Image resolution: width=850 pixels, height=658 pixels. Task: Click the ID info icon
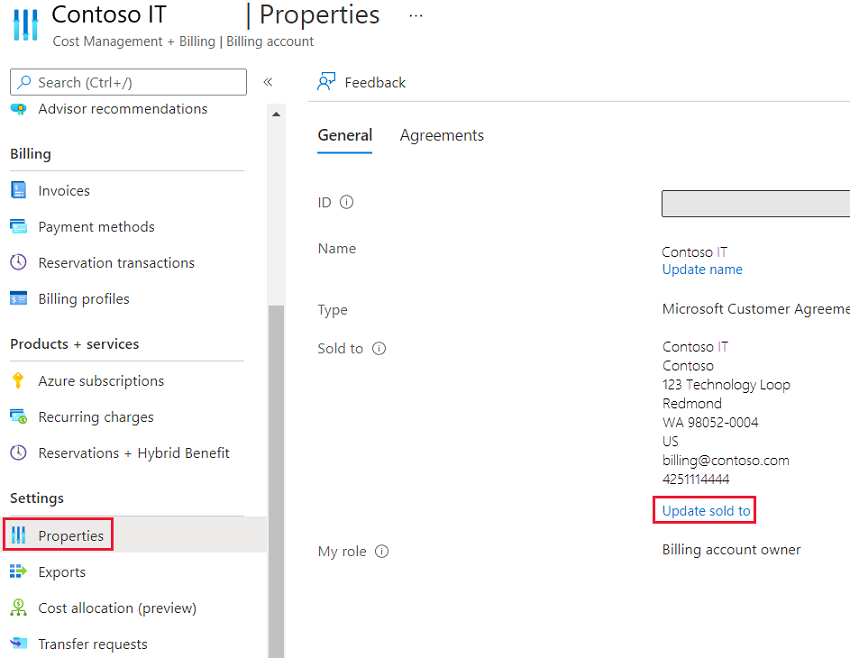pos(346,202)
